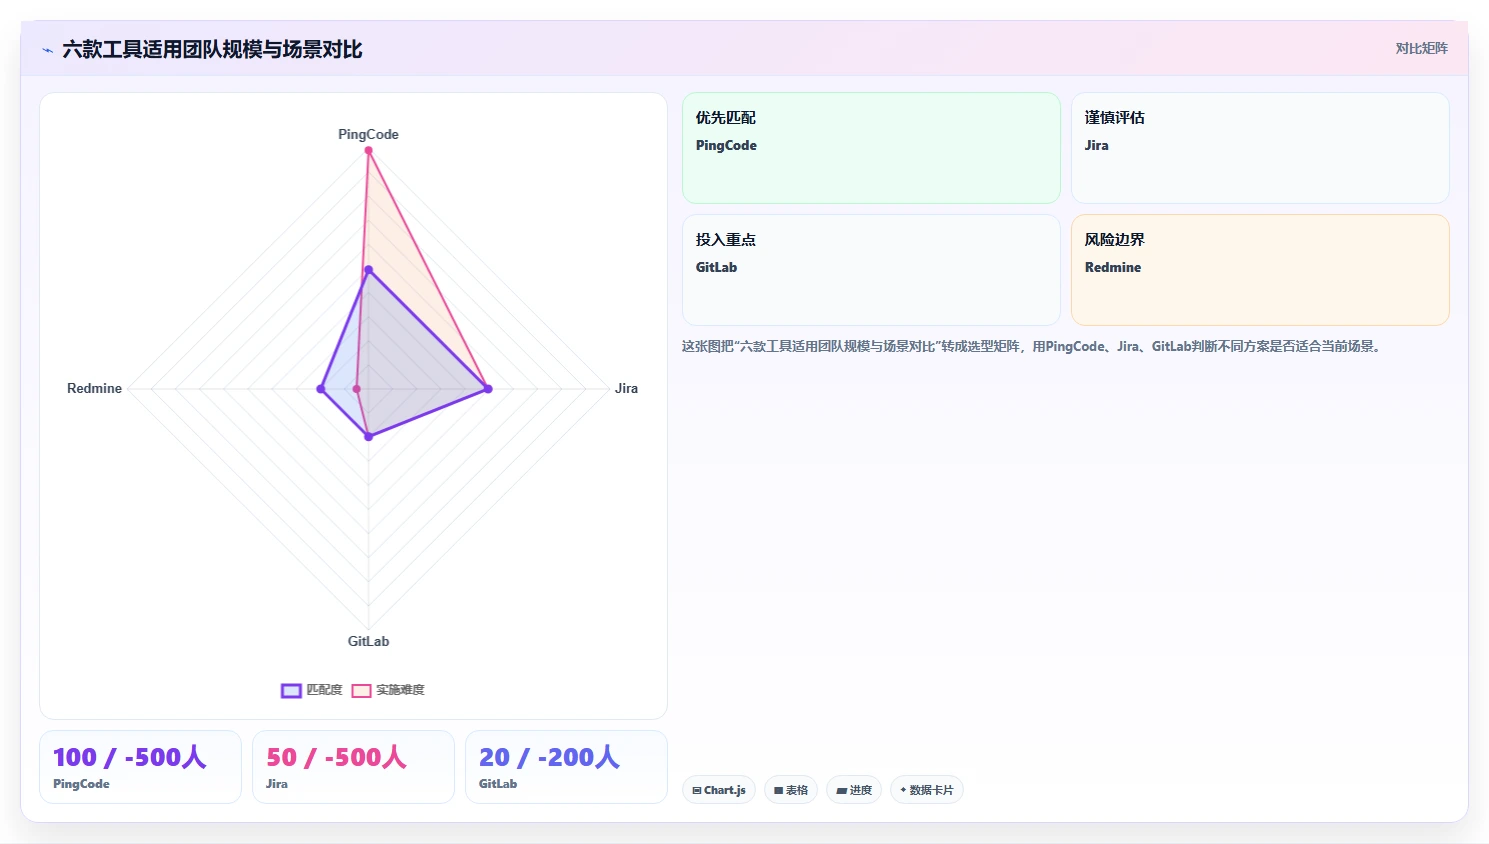This screenshot has height=844, width=1489.
Task: Select the 谨慎评估 Jira card
Action: 1260,148
